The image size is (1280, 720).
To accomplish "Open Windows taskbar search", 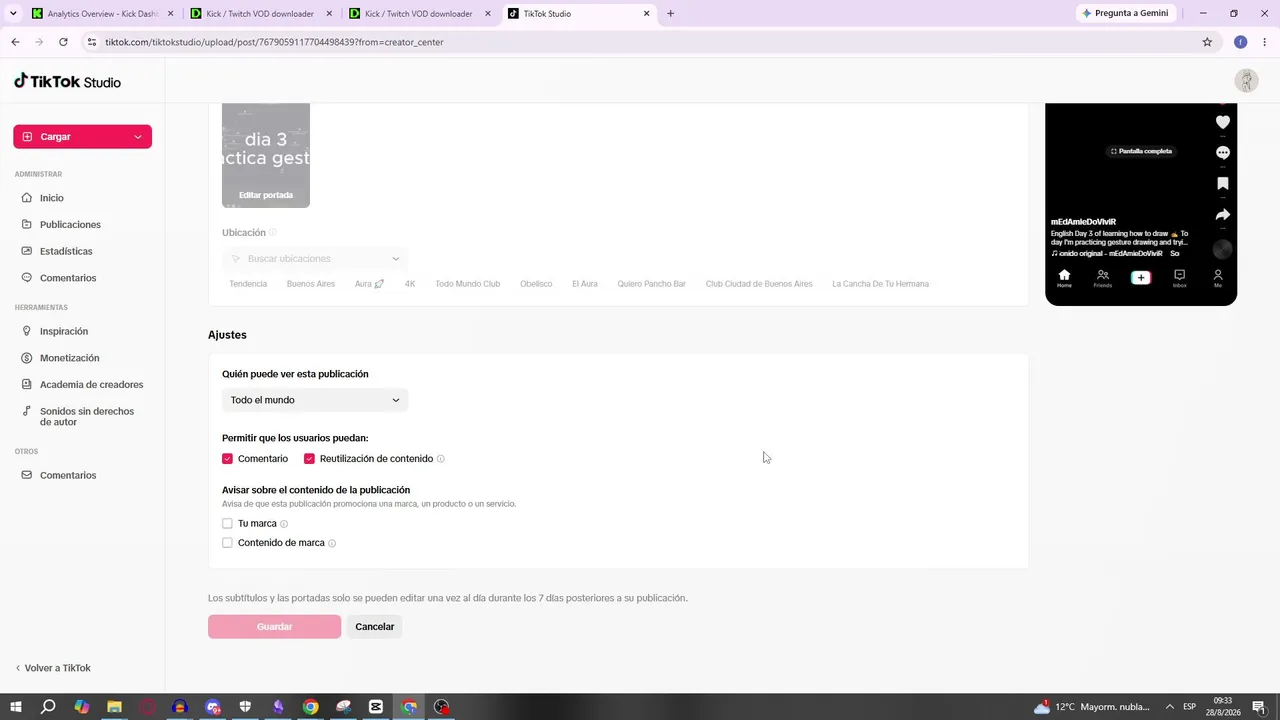I will [x=48, y=707].
